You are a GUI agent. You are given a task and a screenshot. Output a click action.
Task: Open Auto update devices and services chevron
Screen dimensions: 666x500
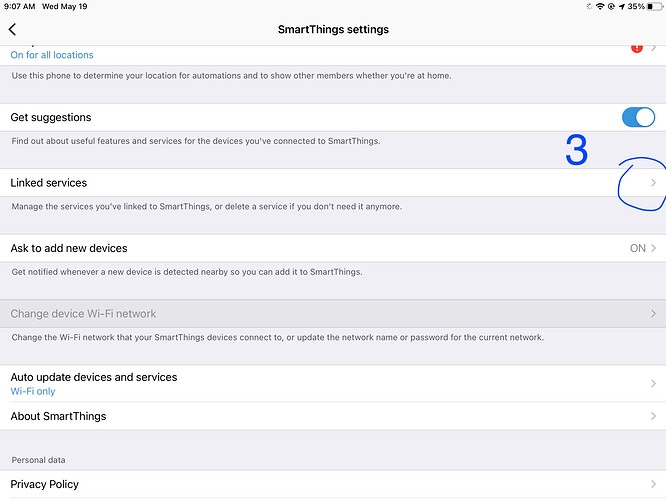tap(653, 384)
